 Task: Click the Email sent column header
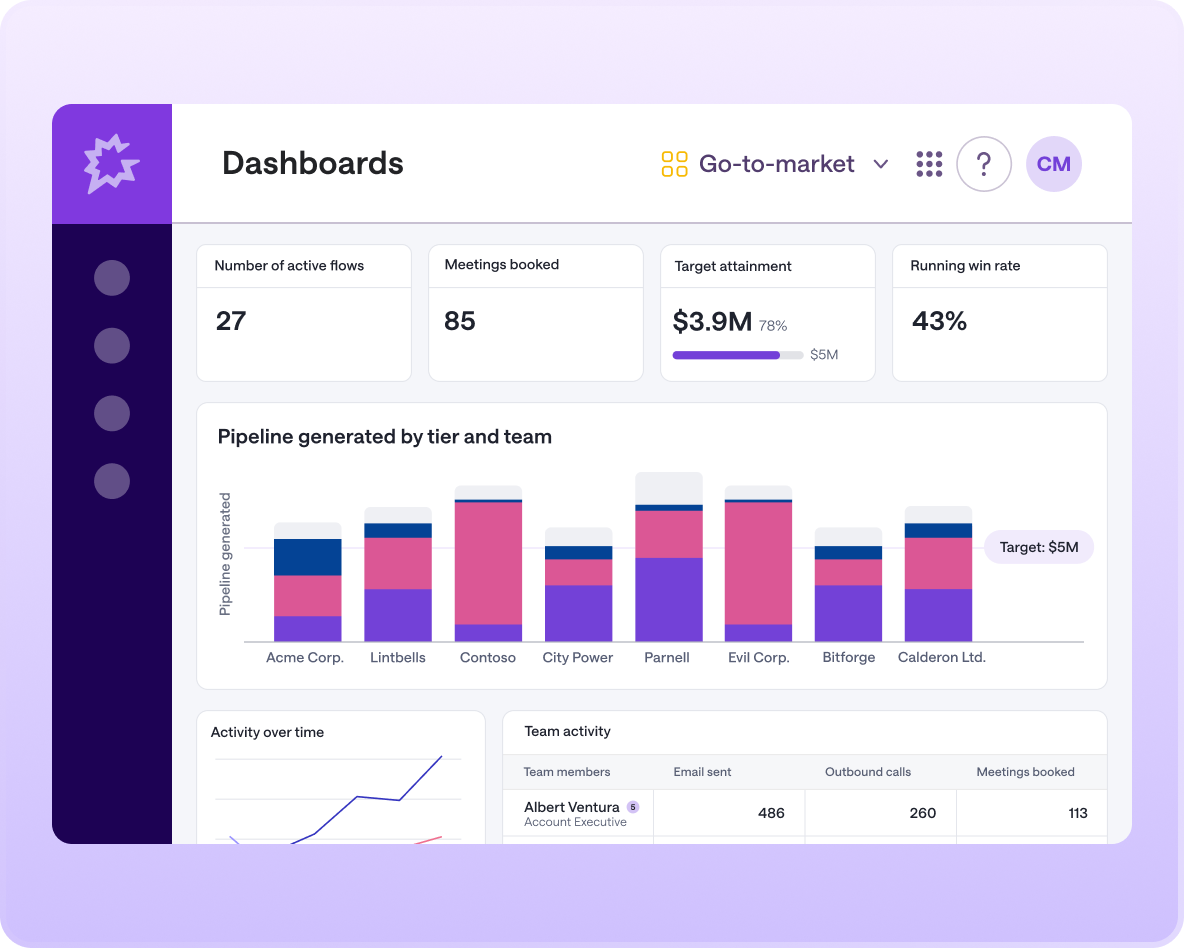pos(702,772)
